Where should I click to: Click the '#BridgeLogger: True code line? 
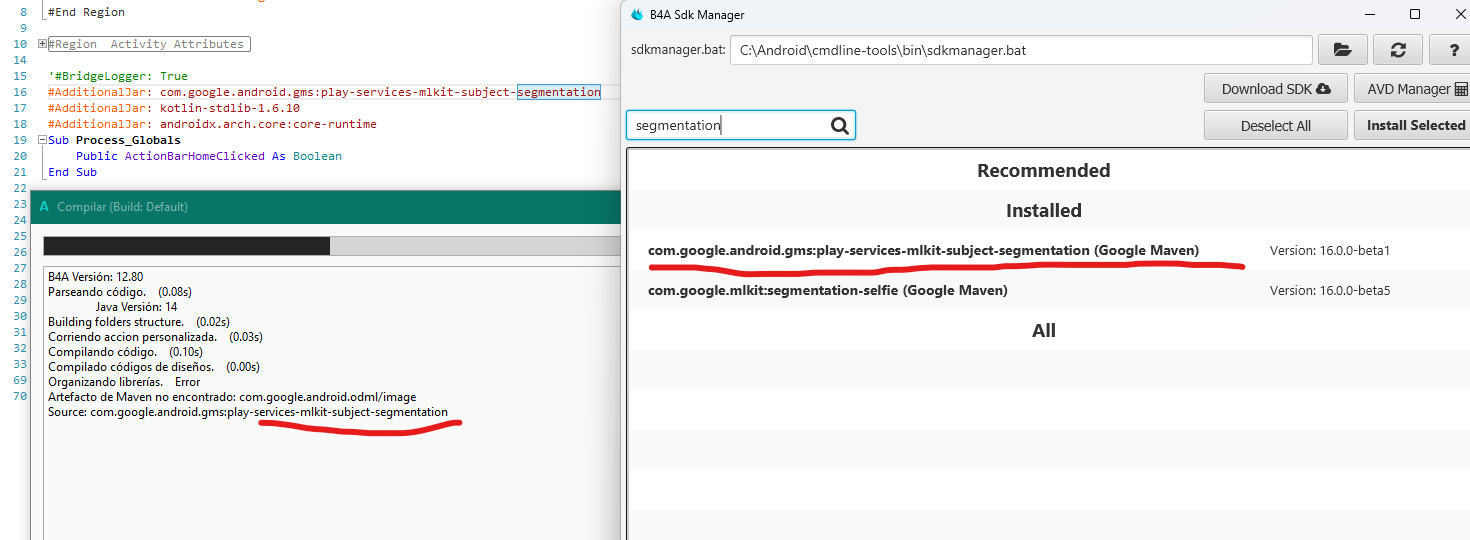coord(117,76)
